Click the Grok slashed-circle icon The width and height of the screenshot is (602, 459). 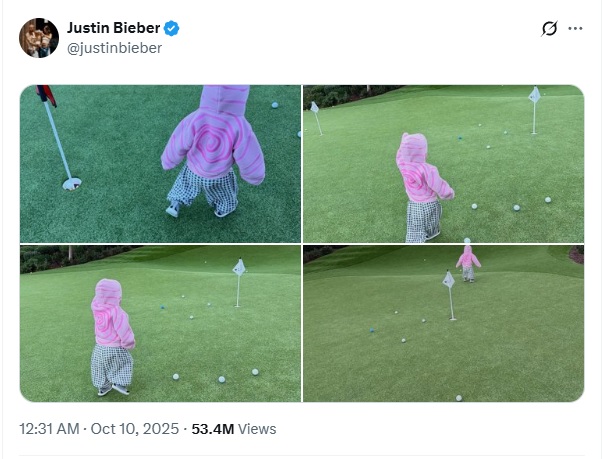click(549, 29)
